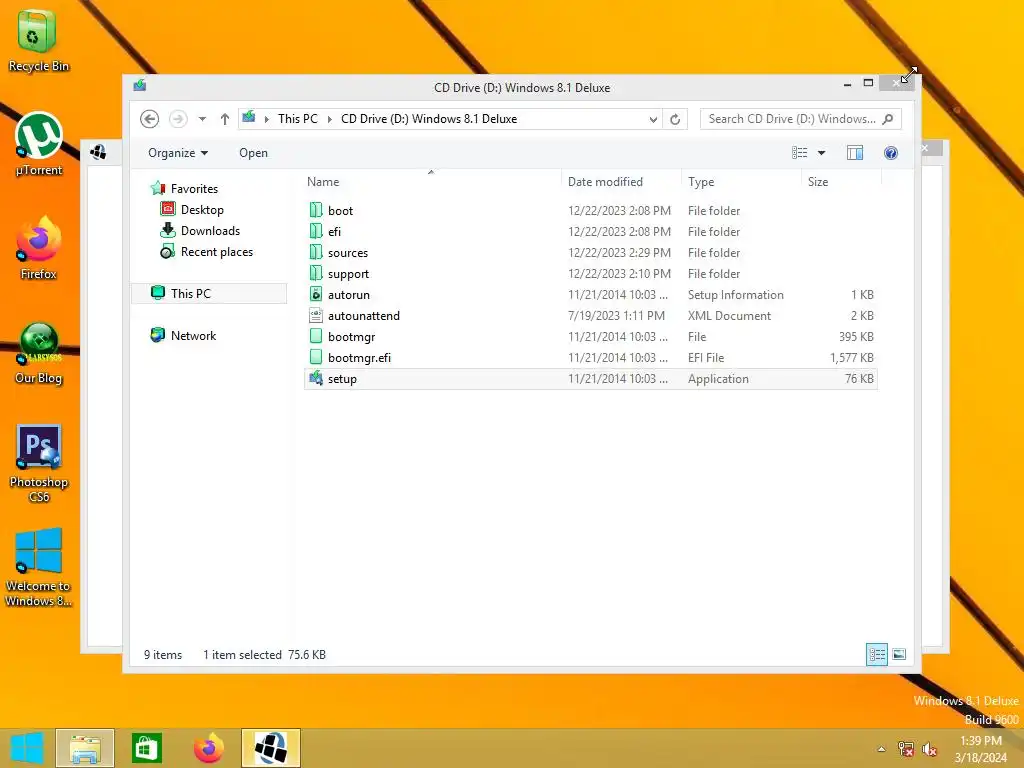
Task: Click the muted volume tray icon
Action: 929,749
